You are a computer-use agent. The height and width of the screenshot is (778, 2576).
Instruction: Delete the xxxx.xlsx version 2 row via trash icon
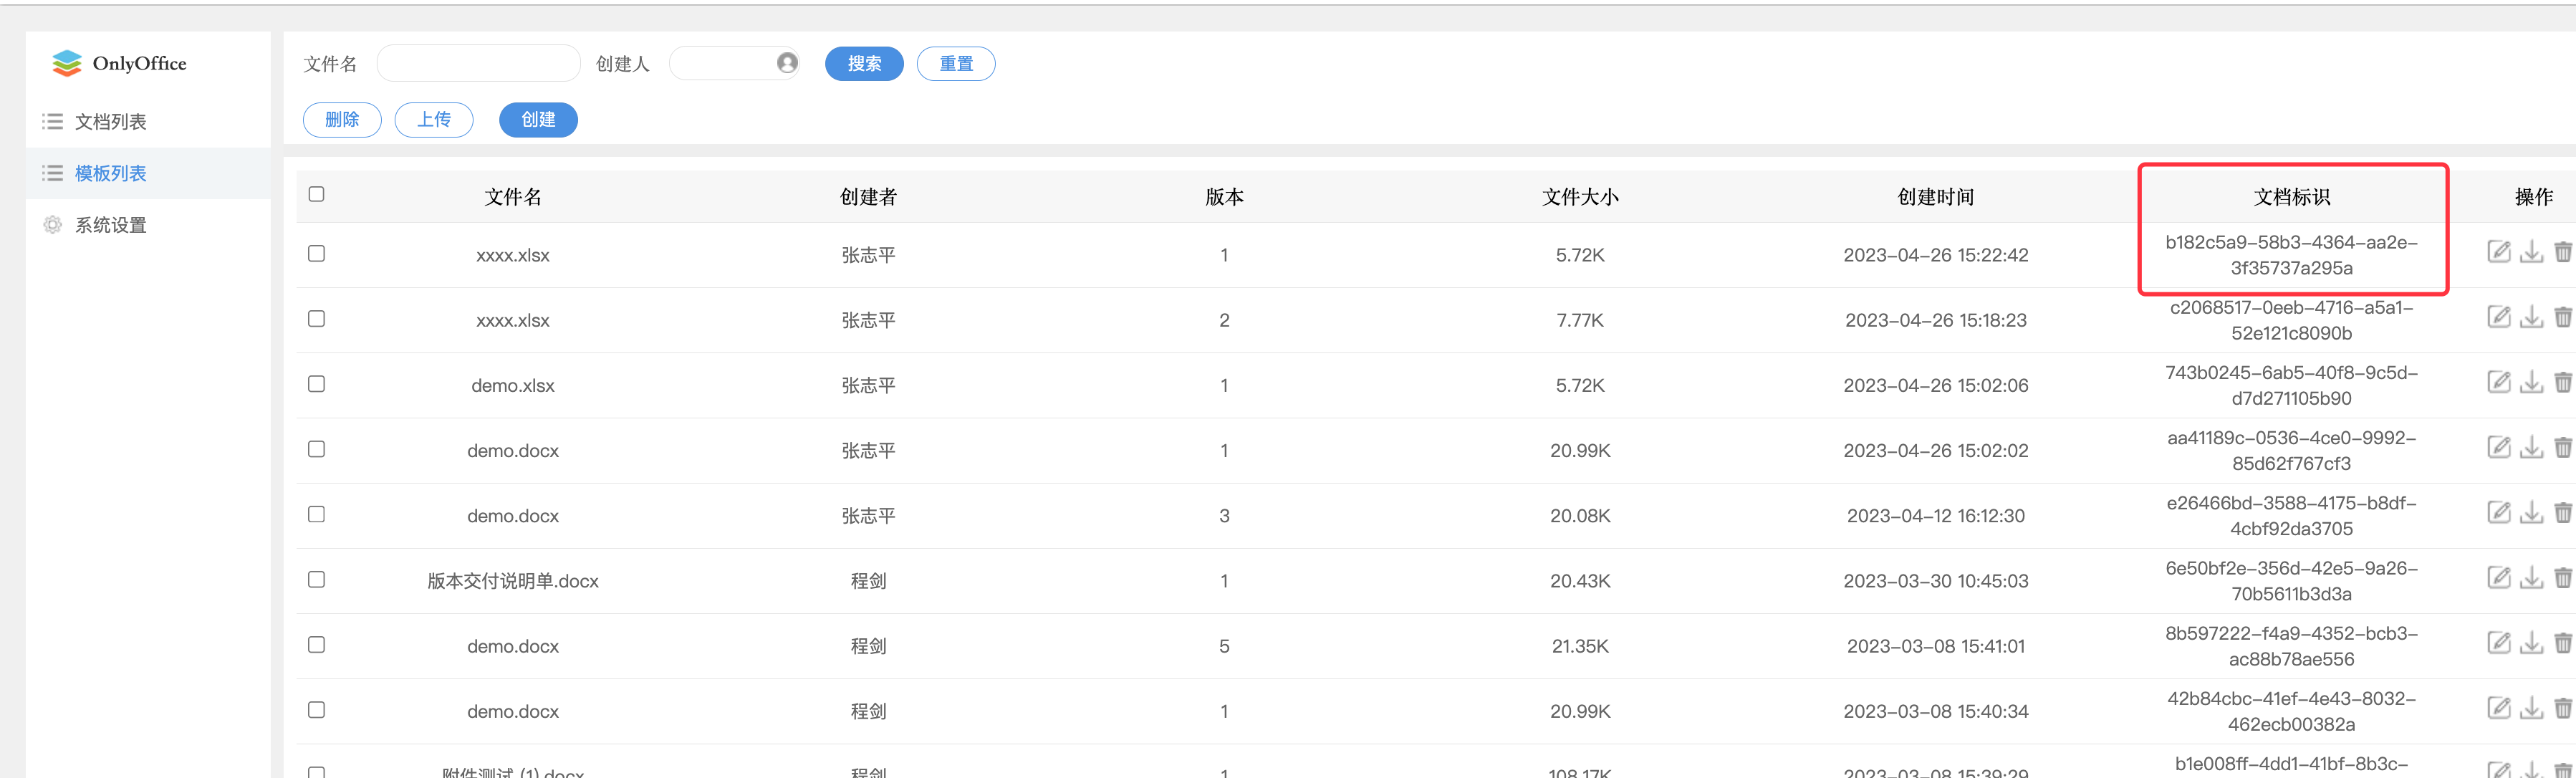pyautogui.click(x=2563, y=317)
